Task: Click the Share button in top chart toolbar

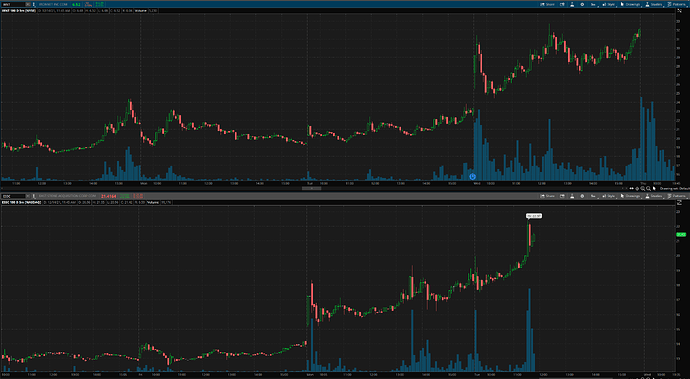Action: pyautogui.click(x=547, y=4)
